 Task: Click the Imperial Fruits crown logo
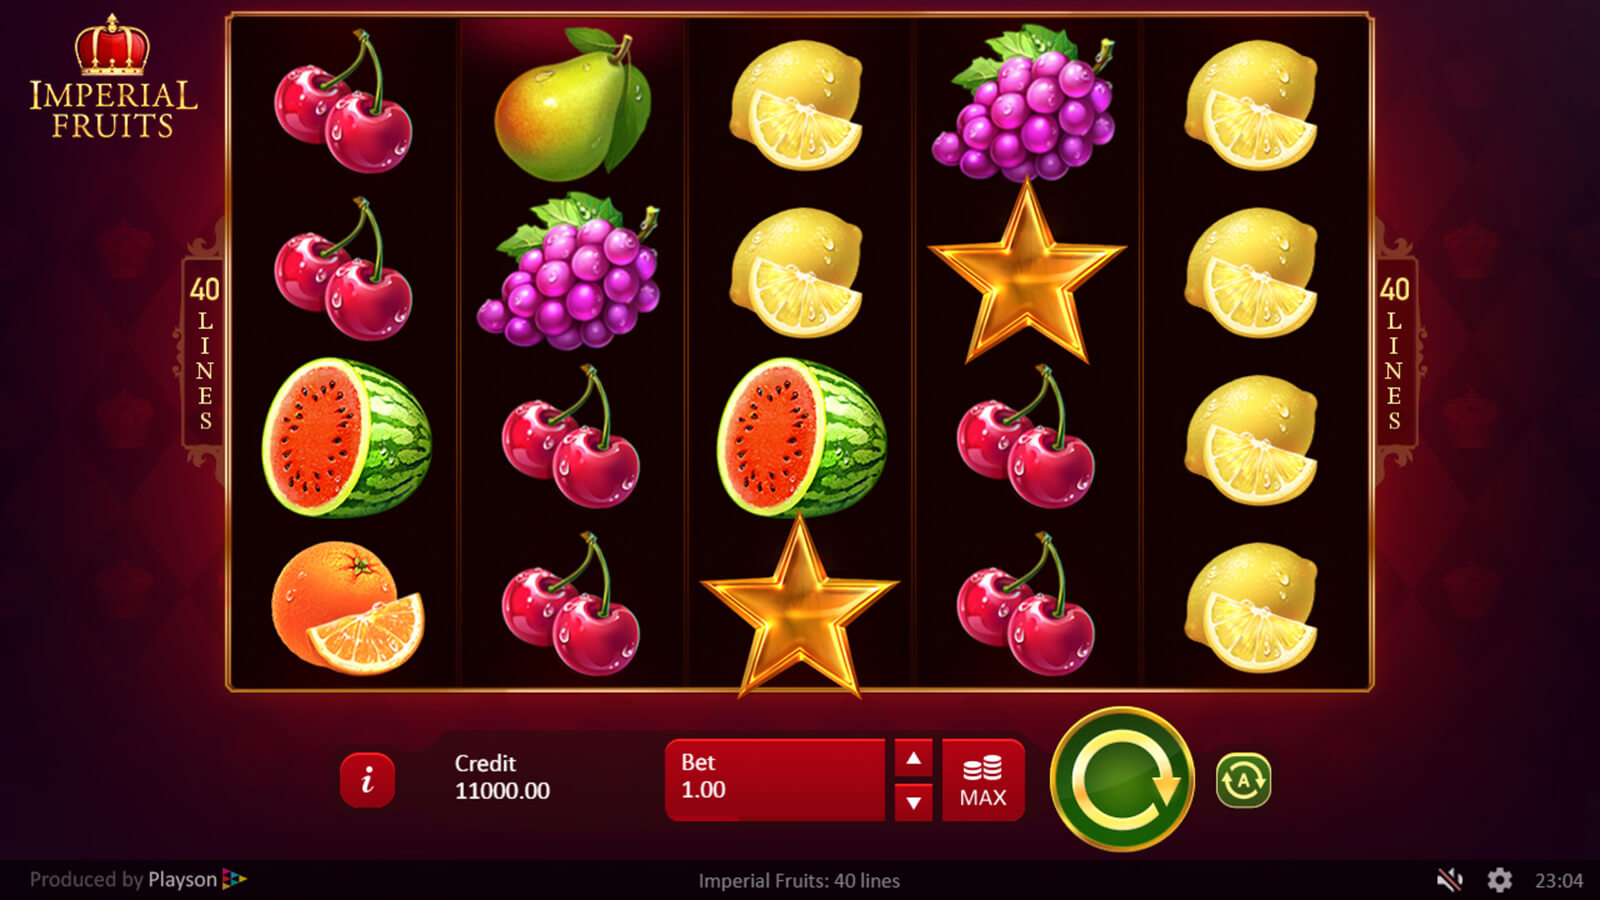pyautogui.click(x=113, y=77)
